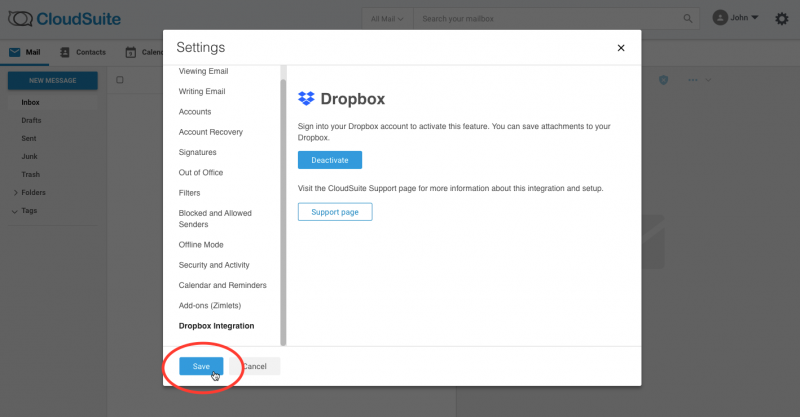Click the Dropbox logo icon
Image resolution: width=800 pixels, height=417 pixels.
[306, 98]
